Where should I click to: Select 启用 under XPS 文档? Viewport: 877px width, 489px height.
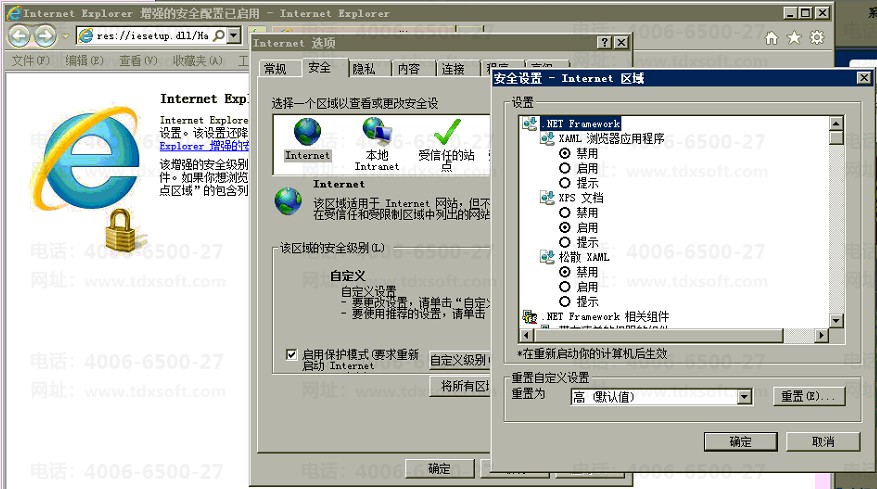[565, 227]
